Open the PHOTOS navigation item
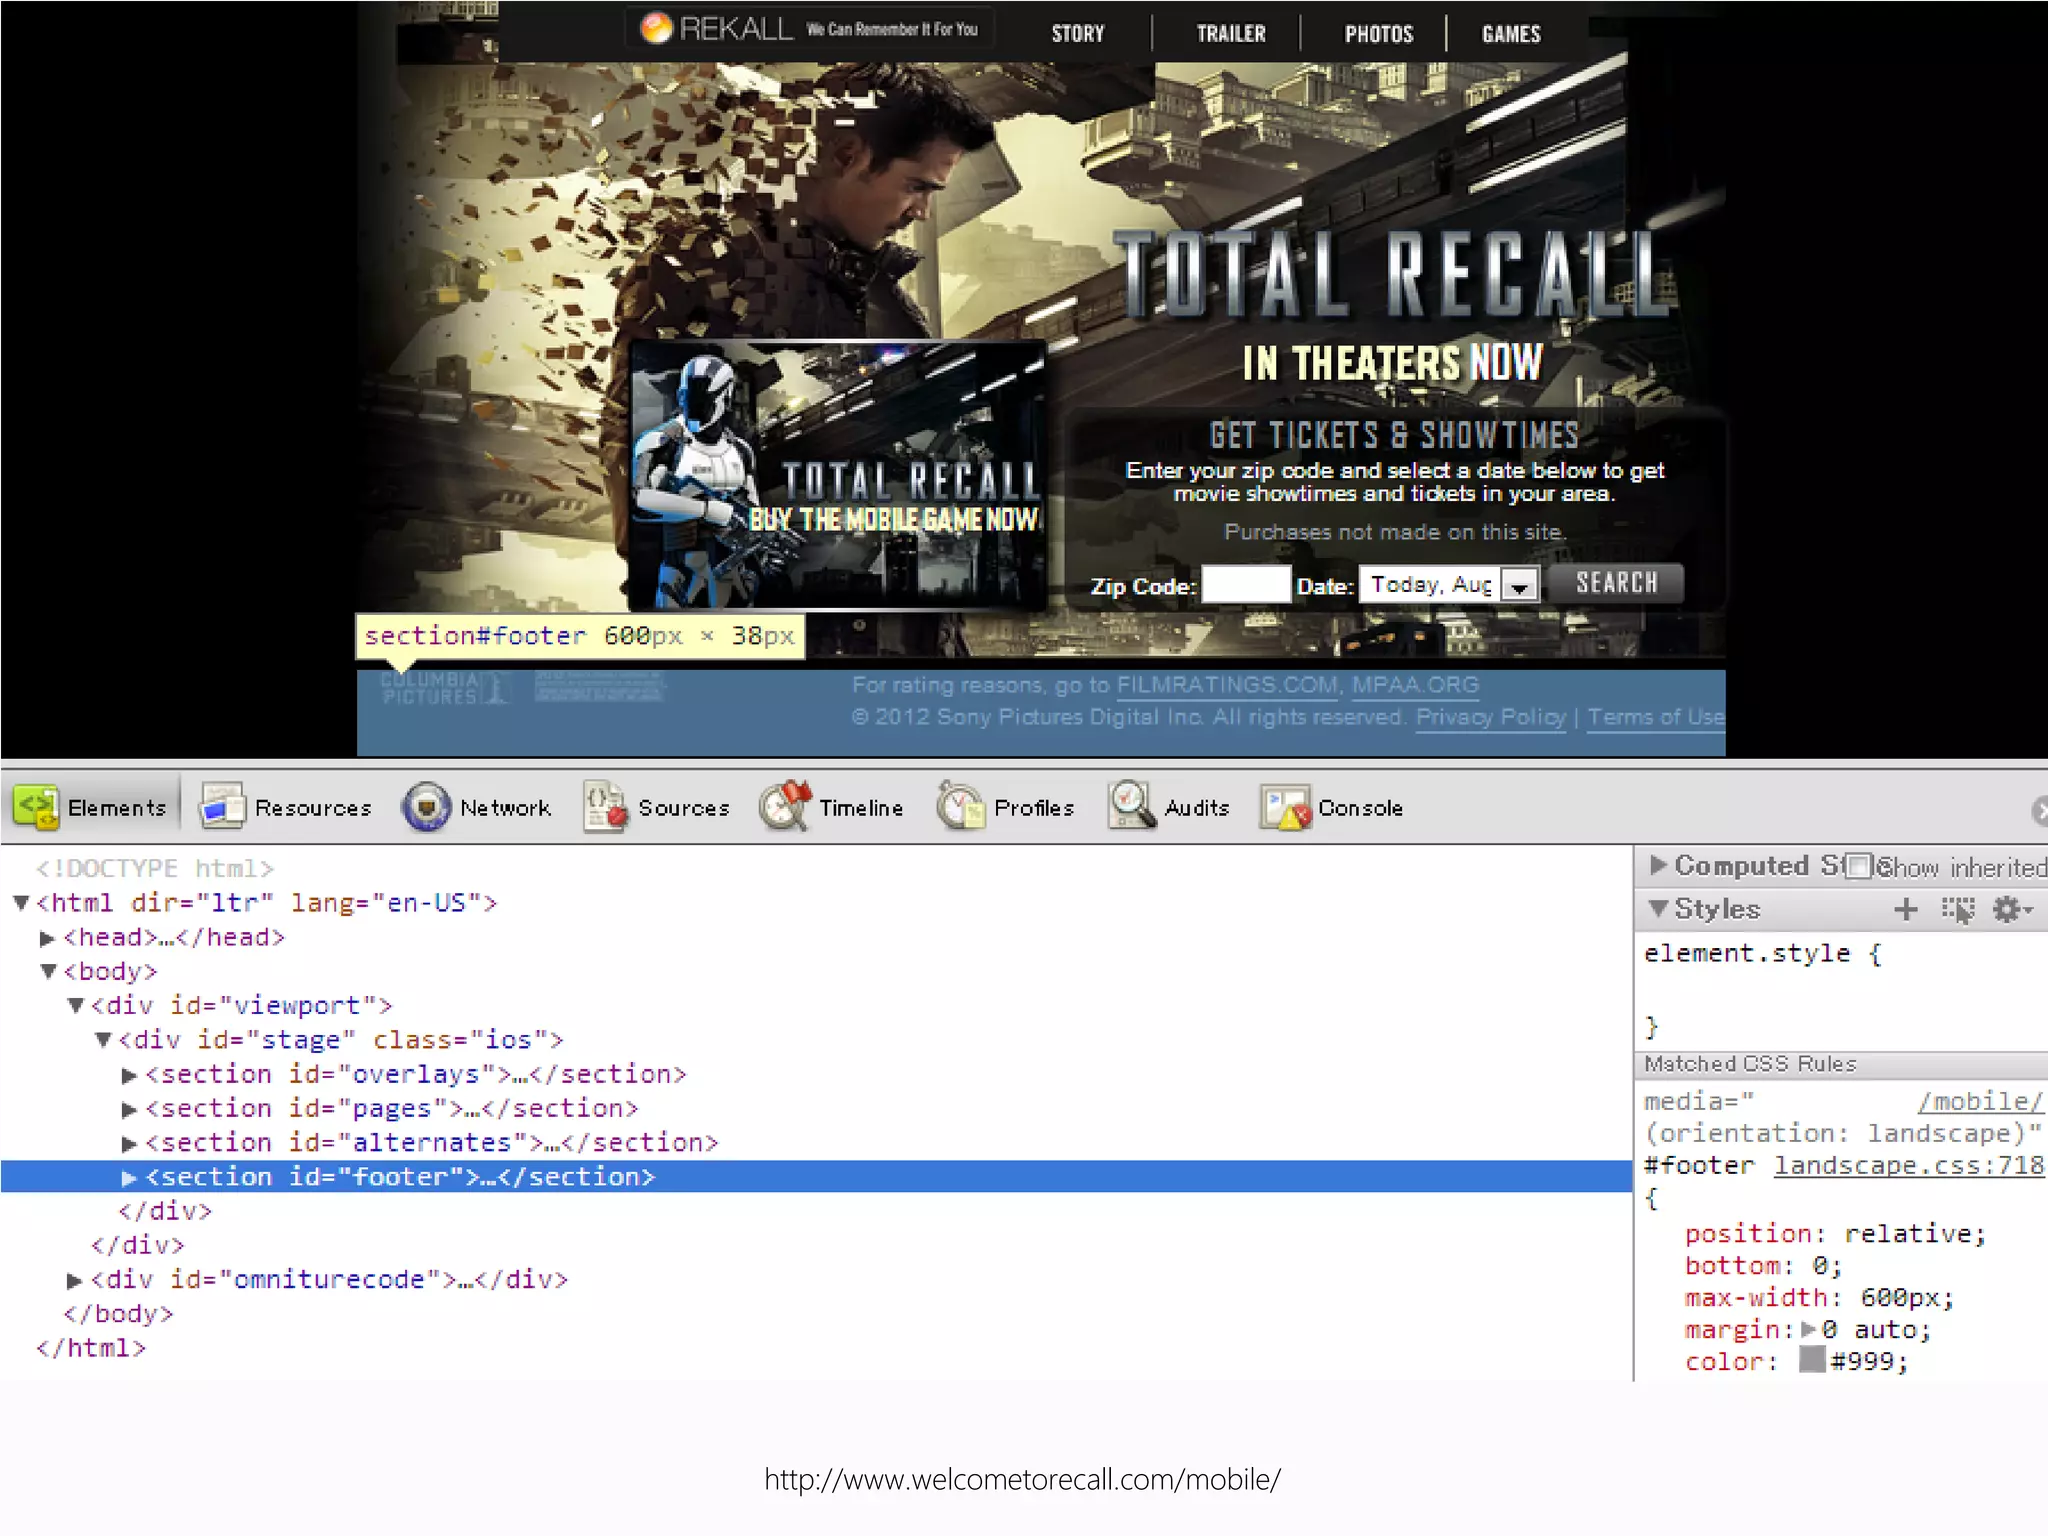The width and height of the screenshot is (2048, 1536). click(x=1379, y=34)
